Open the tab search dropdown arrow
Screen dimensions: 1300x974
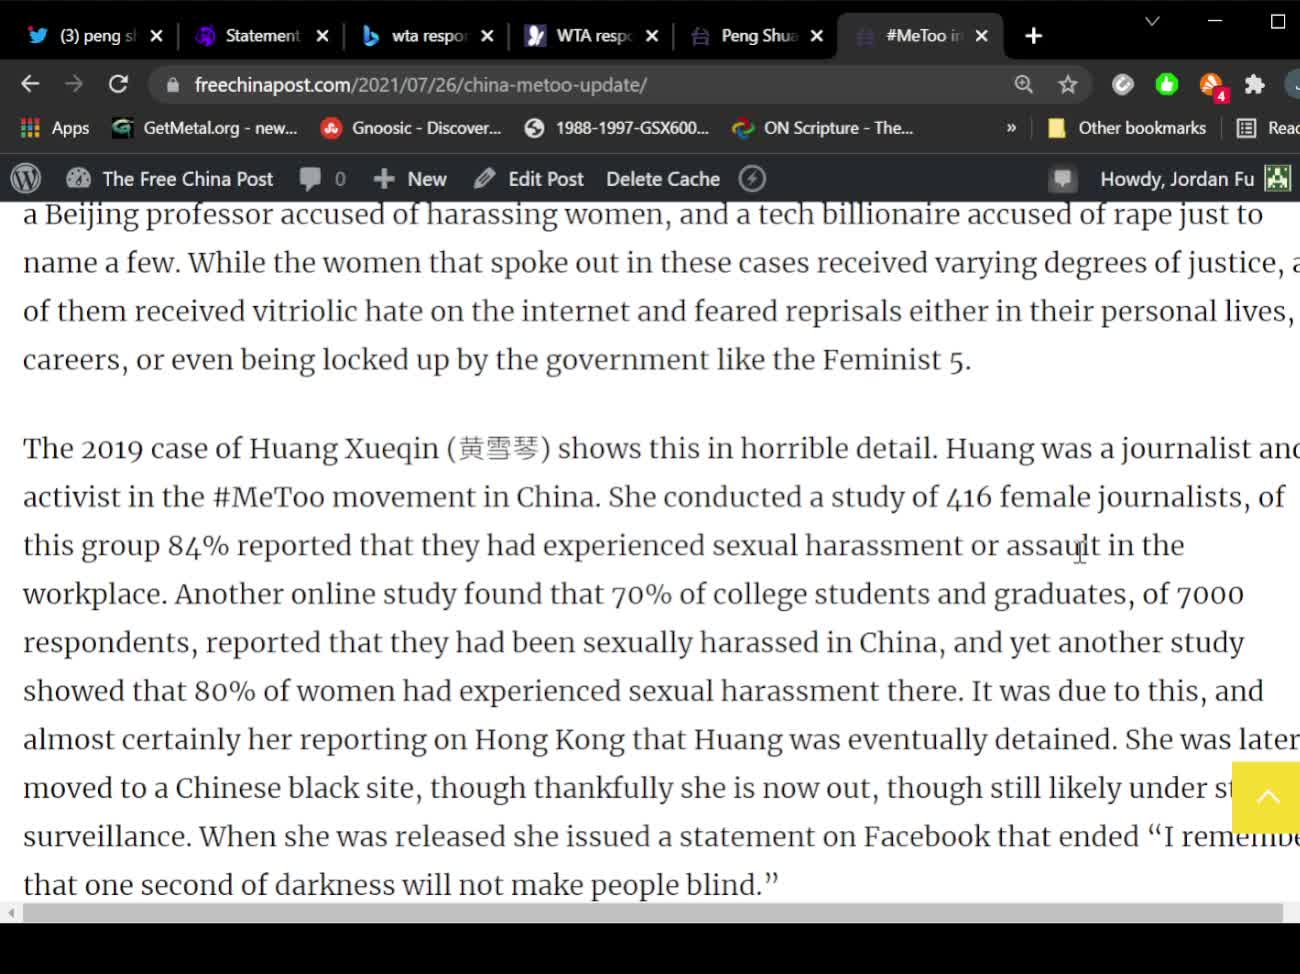1152,20
